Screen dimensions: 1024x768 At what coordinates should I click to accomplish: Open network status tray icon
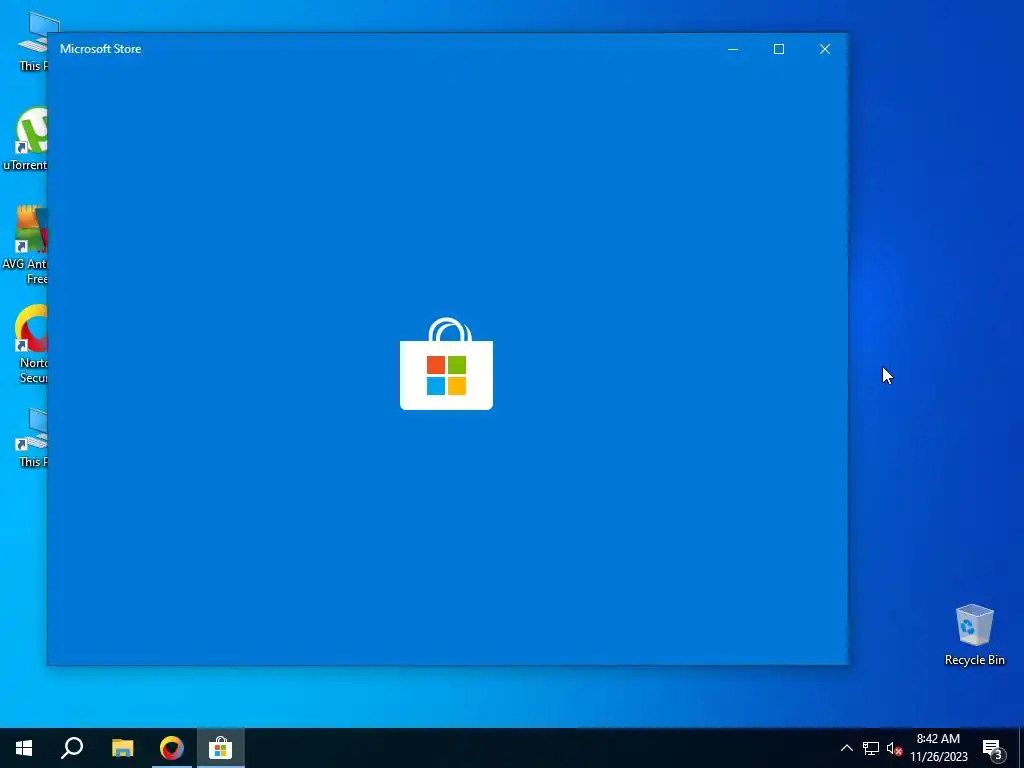(871, 748)
